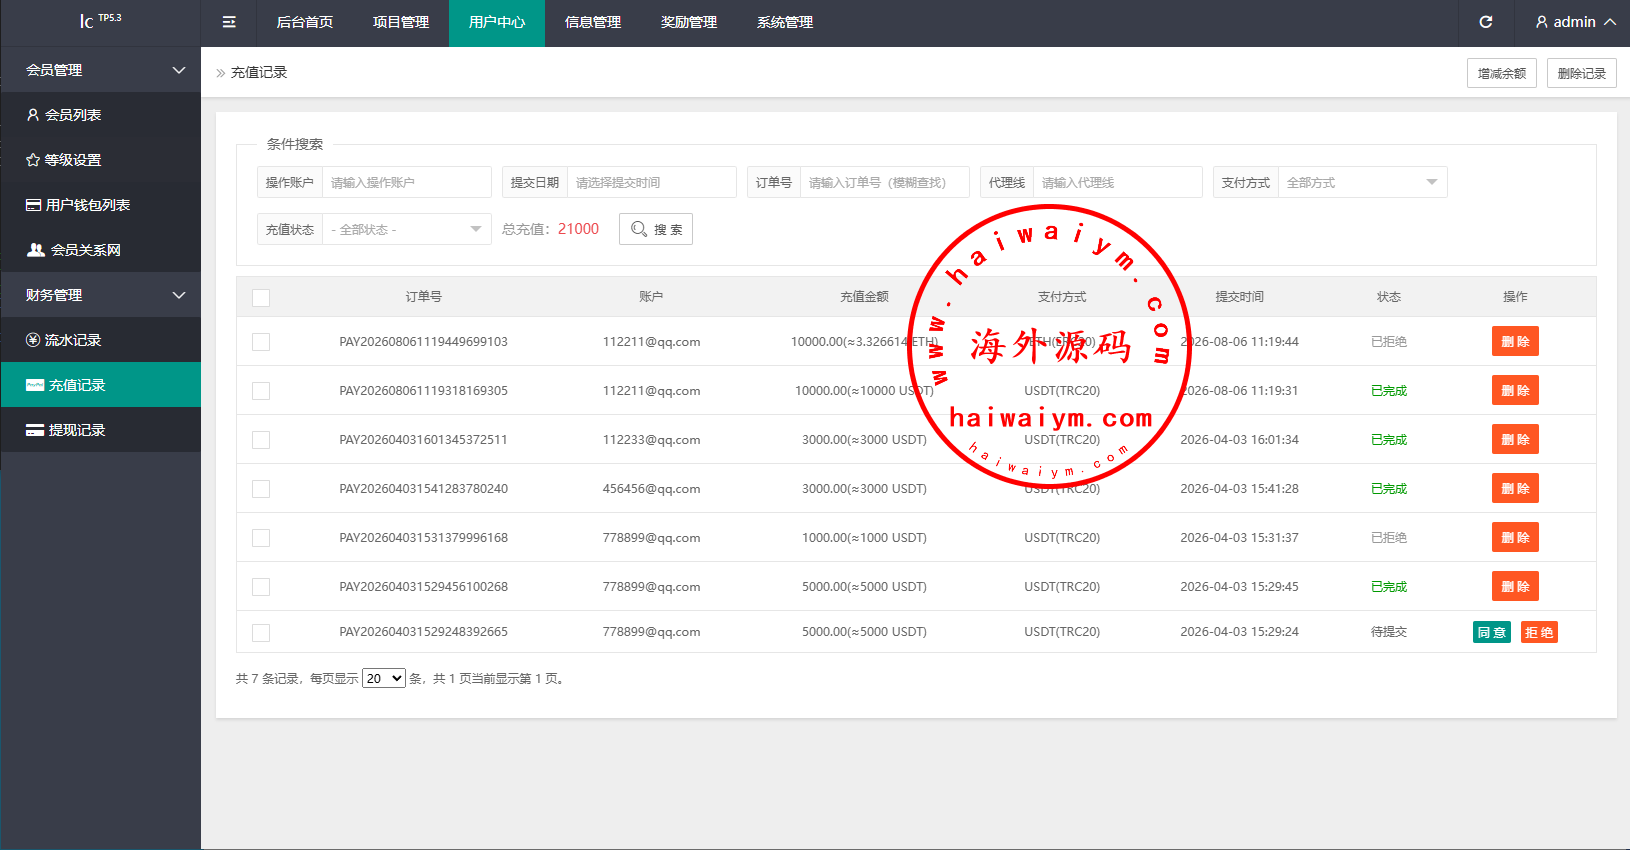Check the row for order PAY202604031529456100268
Image resolution: width=1630 pixels, height=850 pixels.
tap(261, 587)
